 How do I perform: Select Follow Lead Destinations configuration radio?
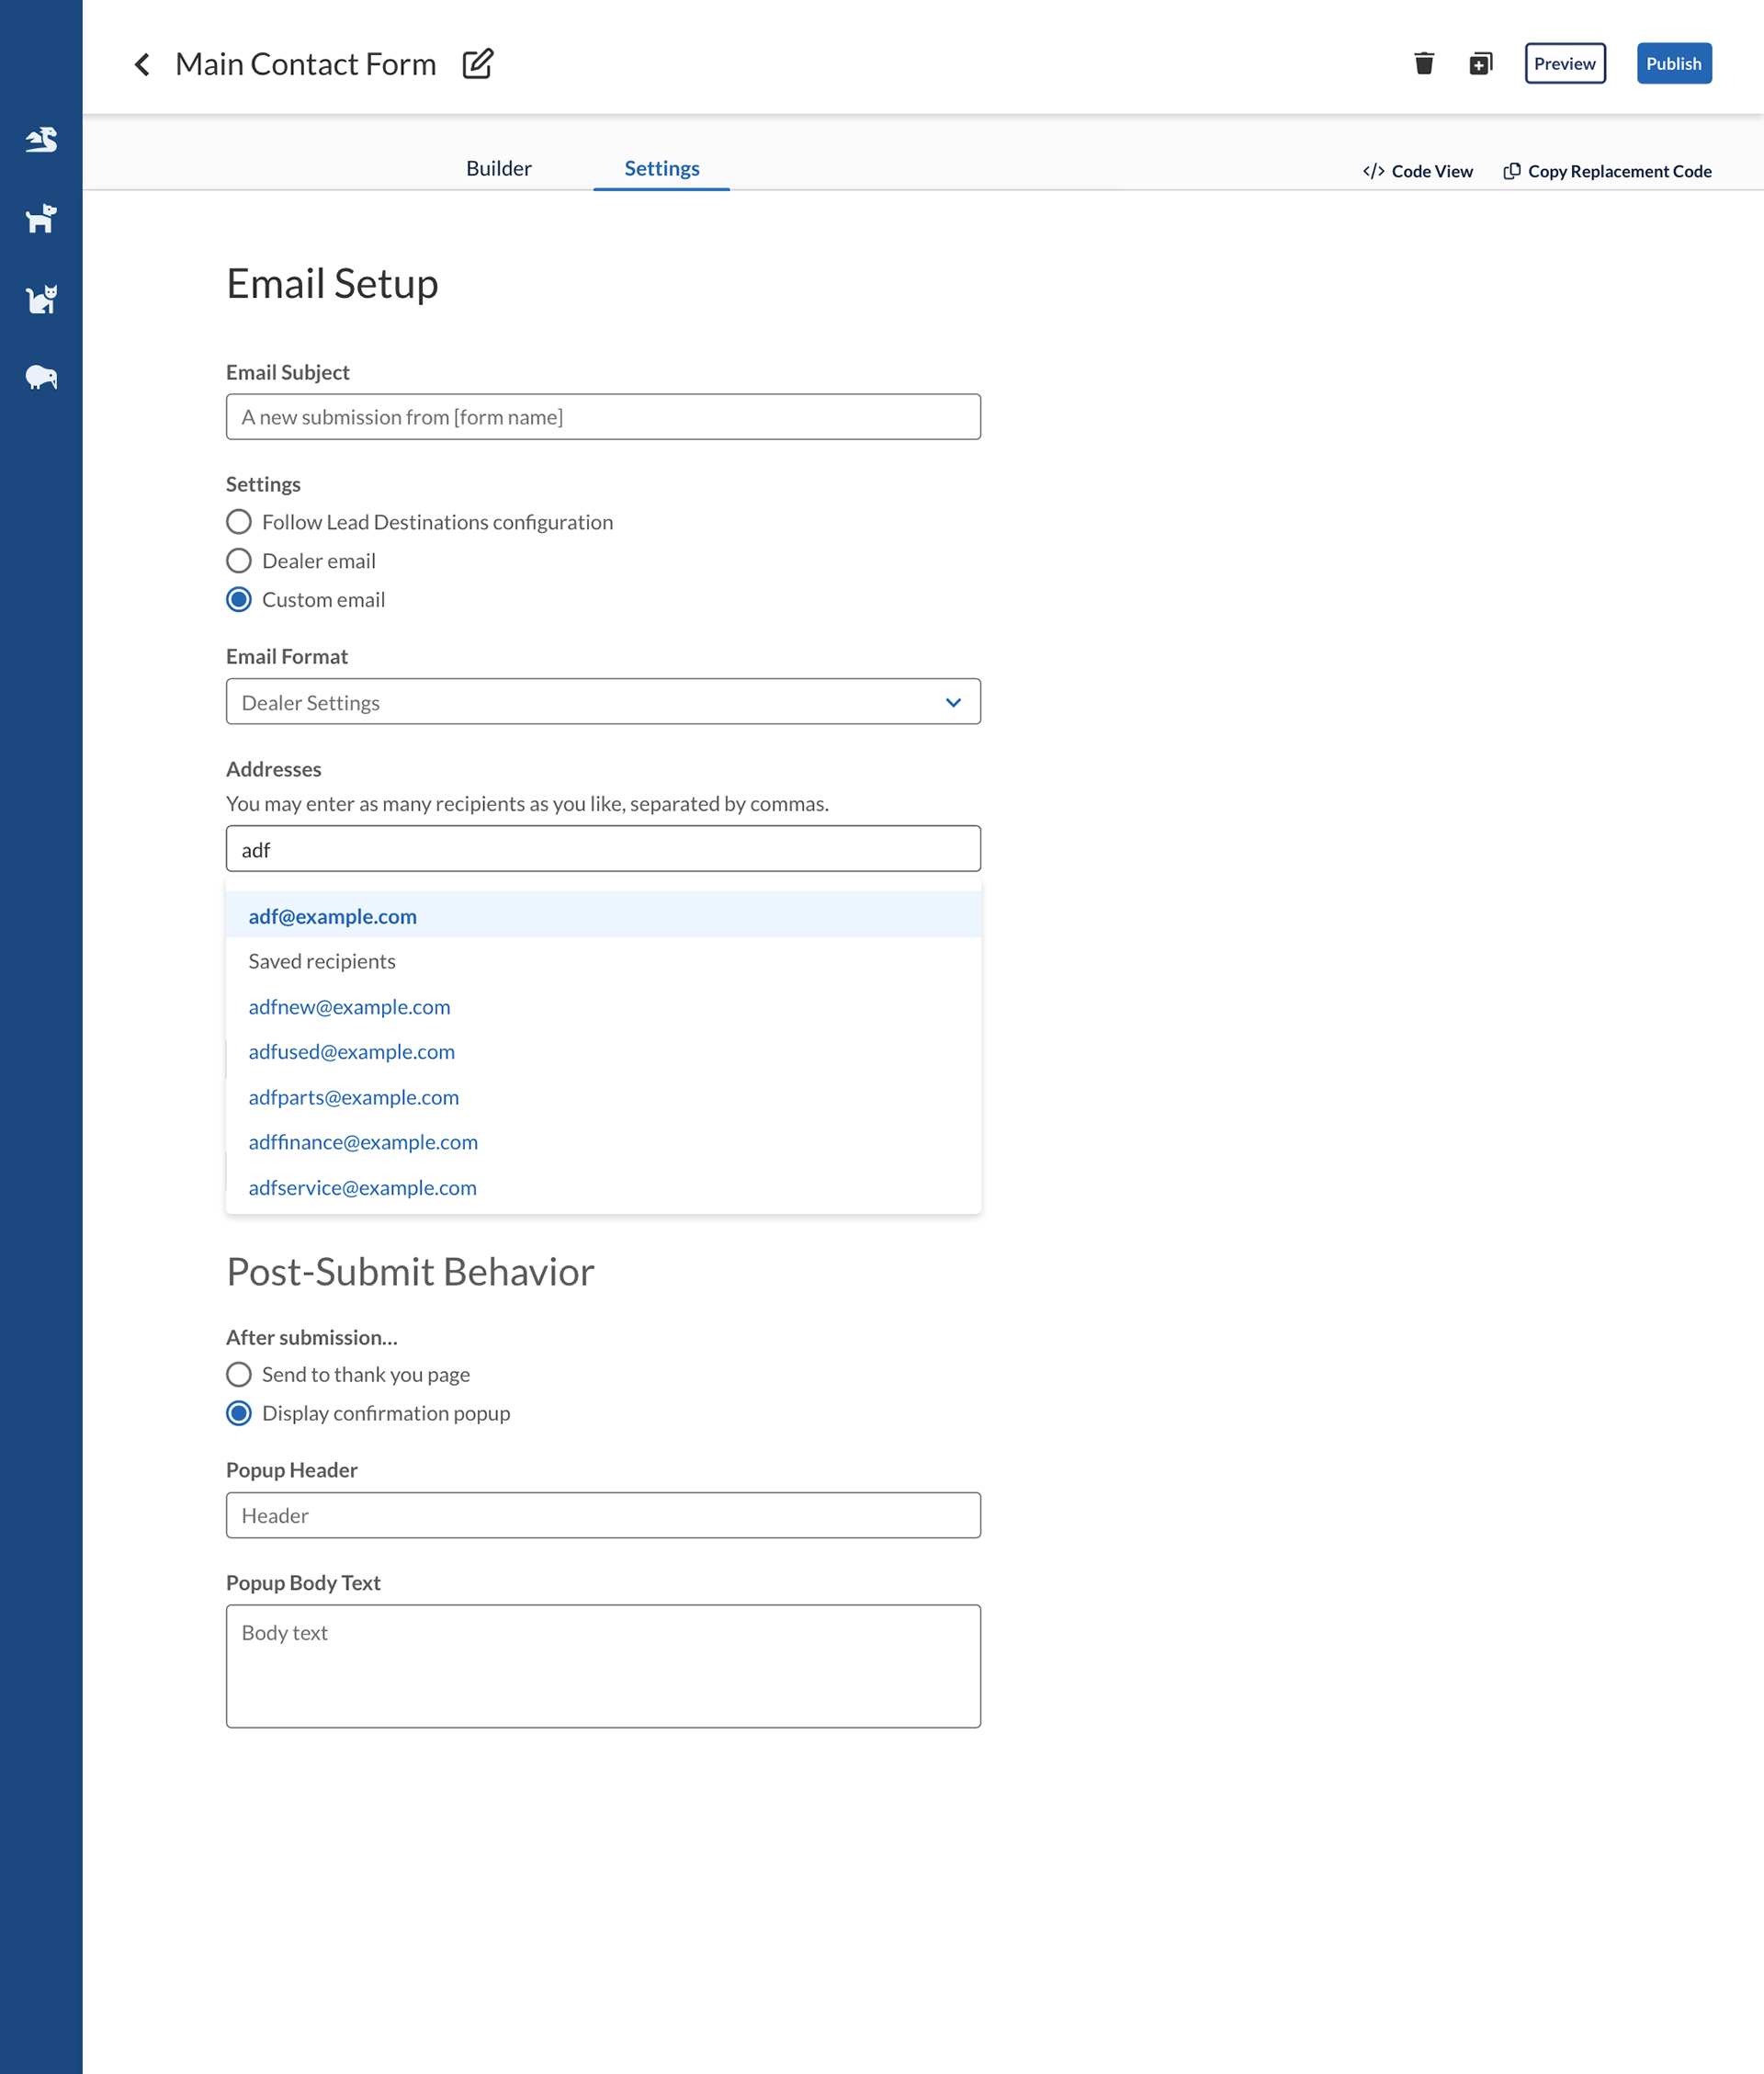pyautogui.click(x=239, y=522)
